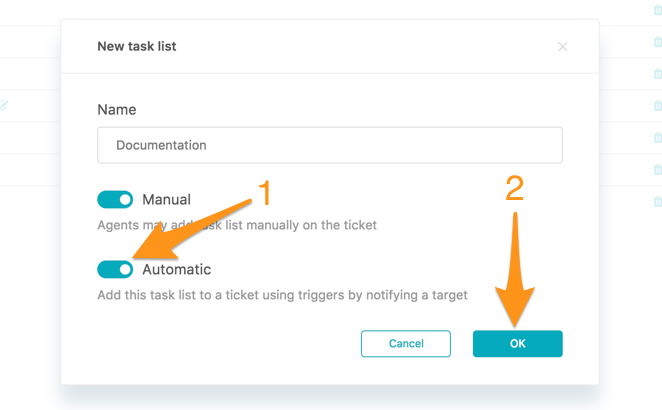Viewport: 662px width, 410px height.
Task: Close the New task list dialog
Action: tap(562, 47)
